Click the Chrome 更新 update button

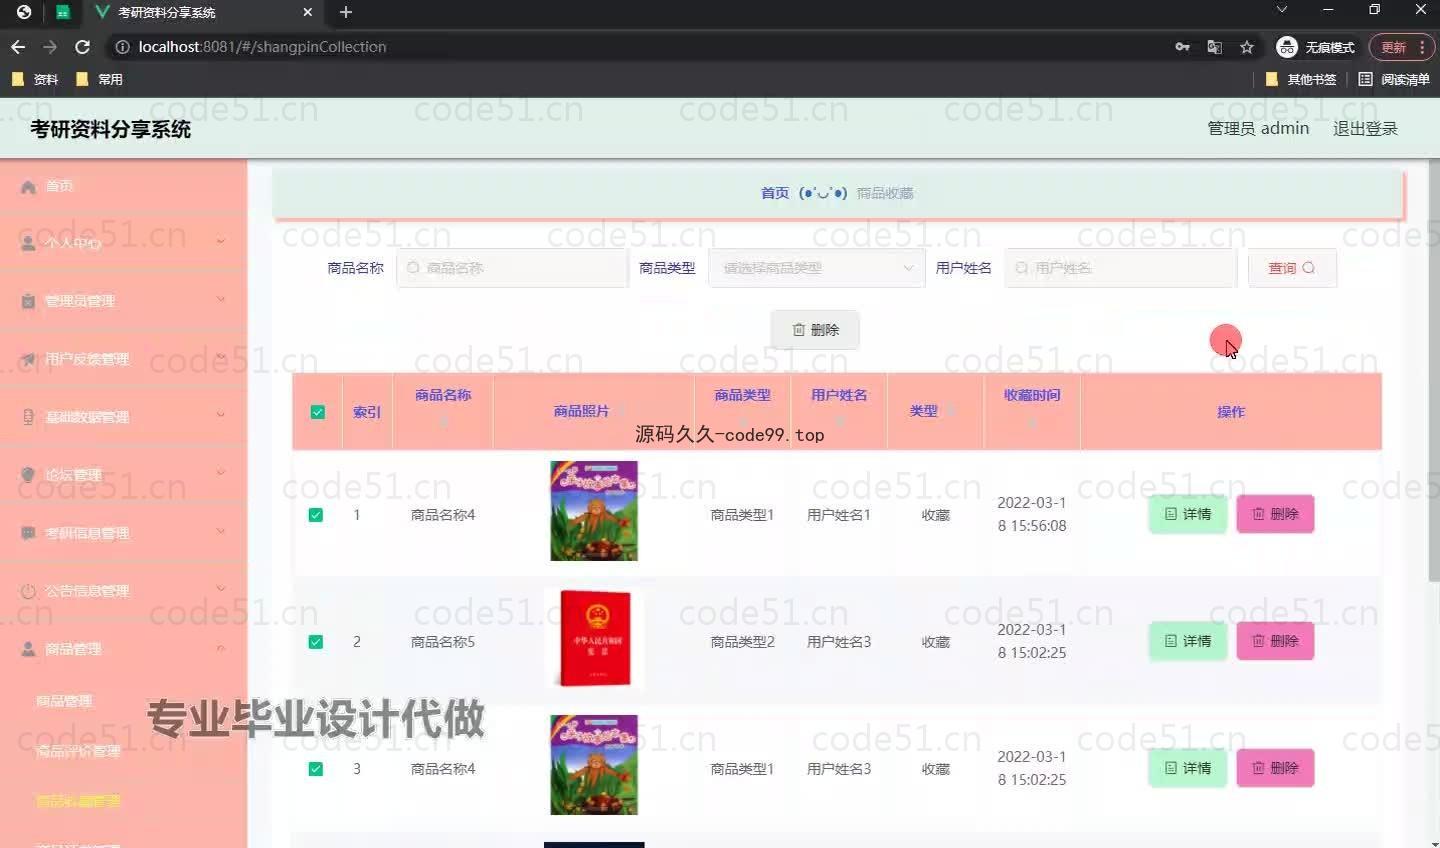coord(1402,47)
